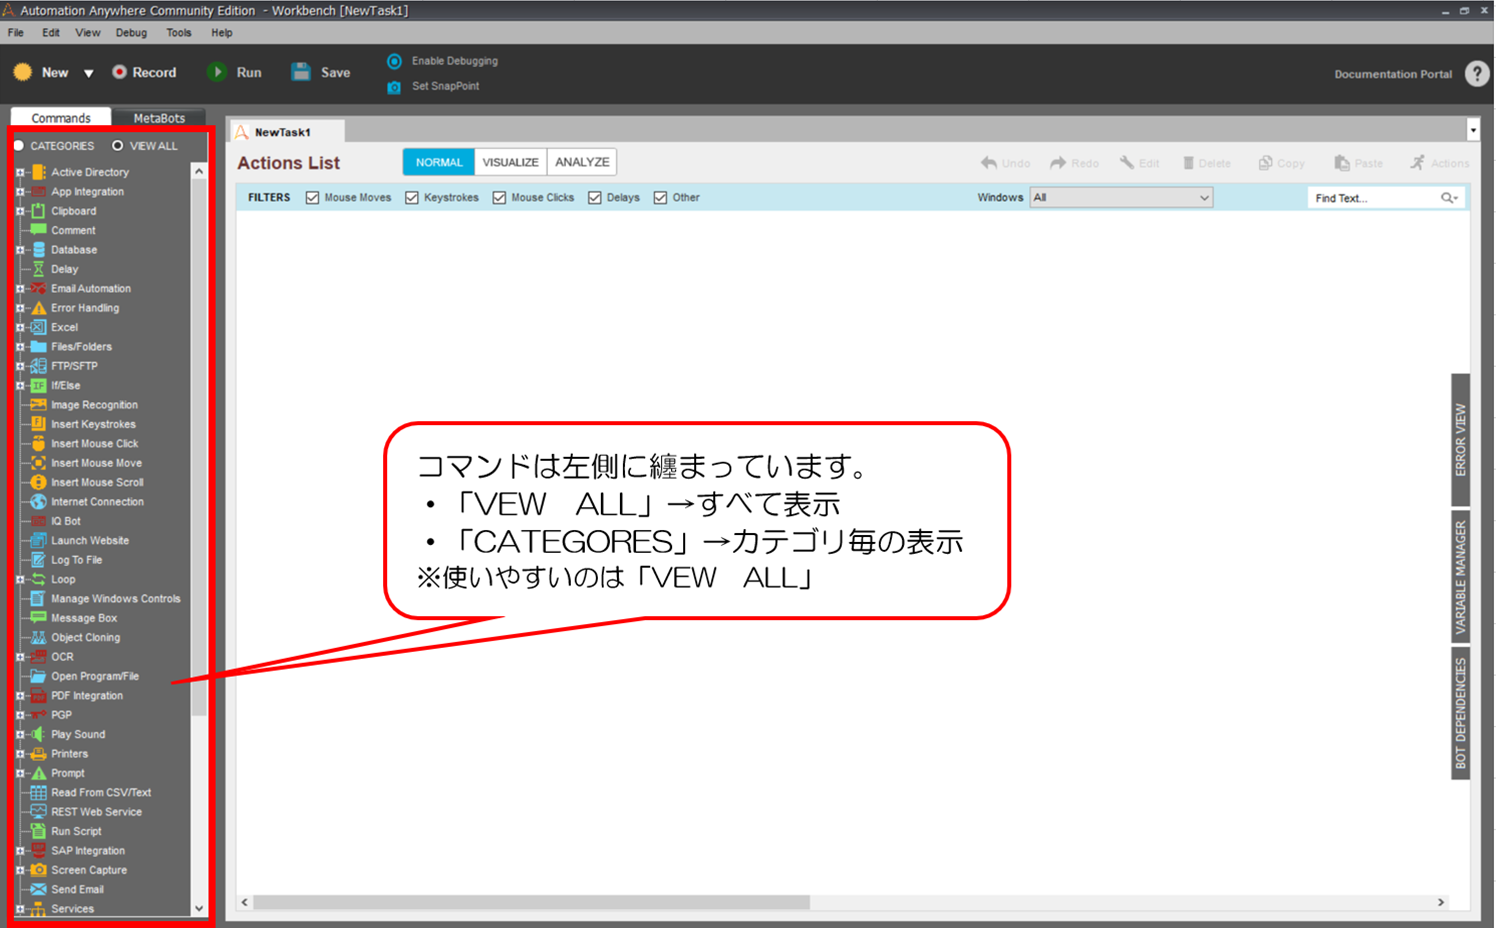Open the Windows All dropdown
This screenshot has height=928, width=1496.
tap(1121, 198)
